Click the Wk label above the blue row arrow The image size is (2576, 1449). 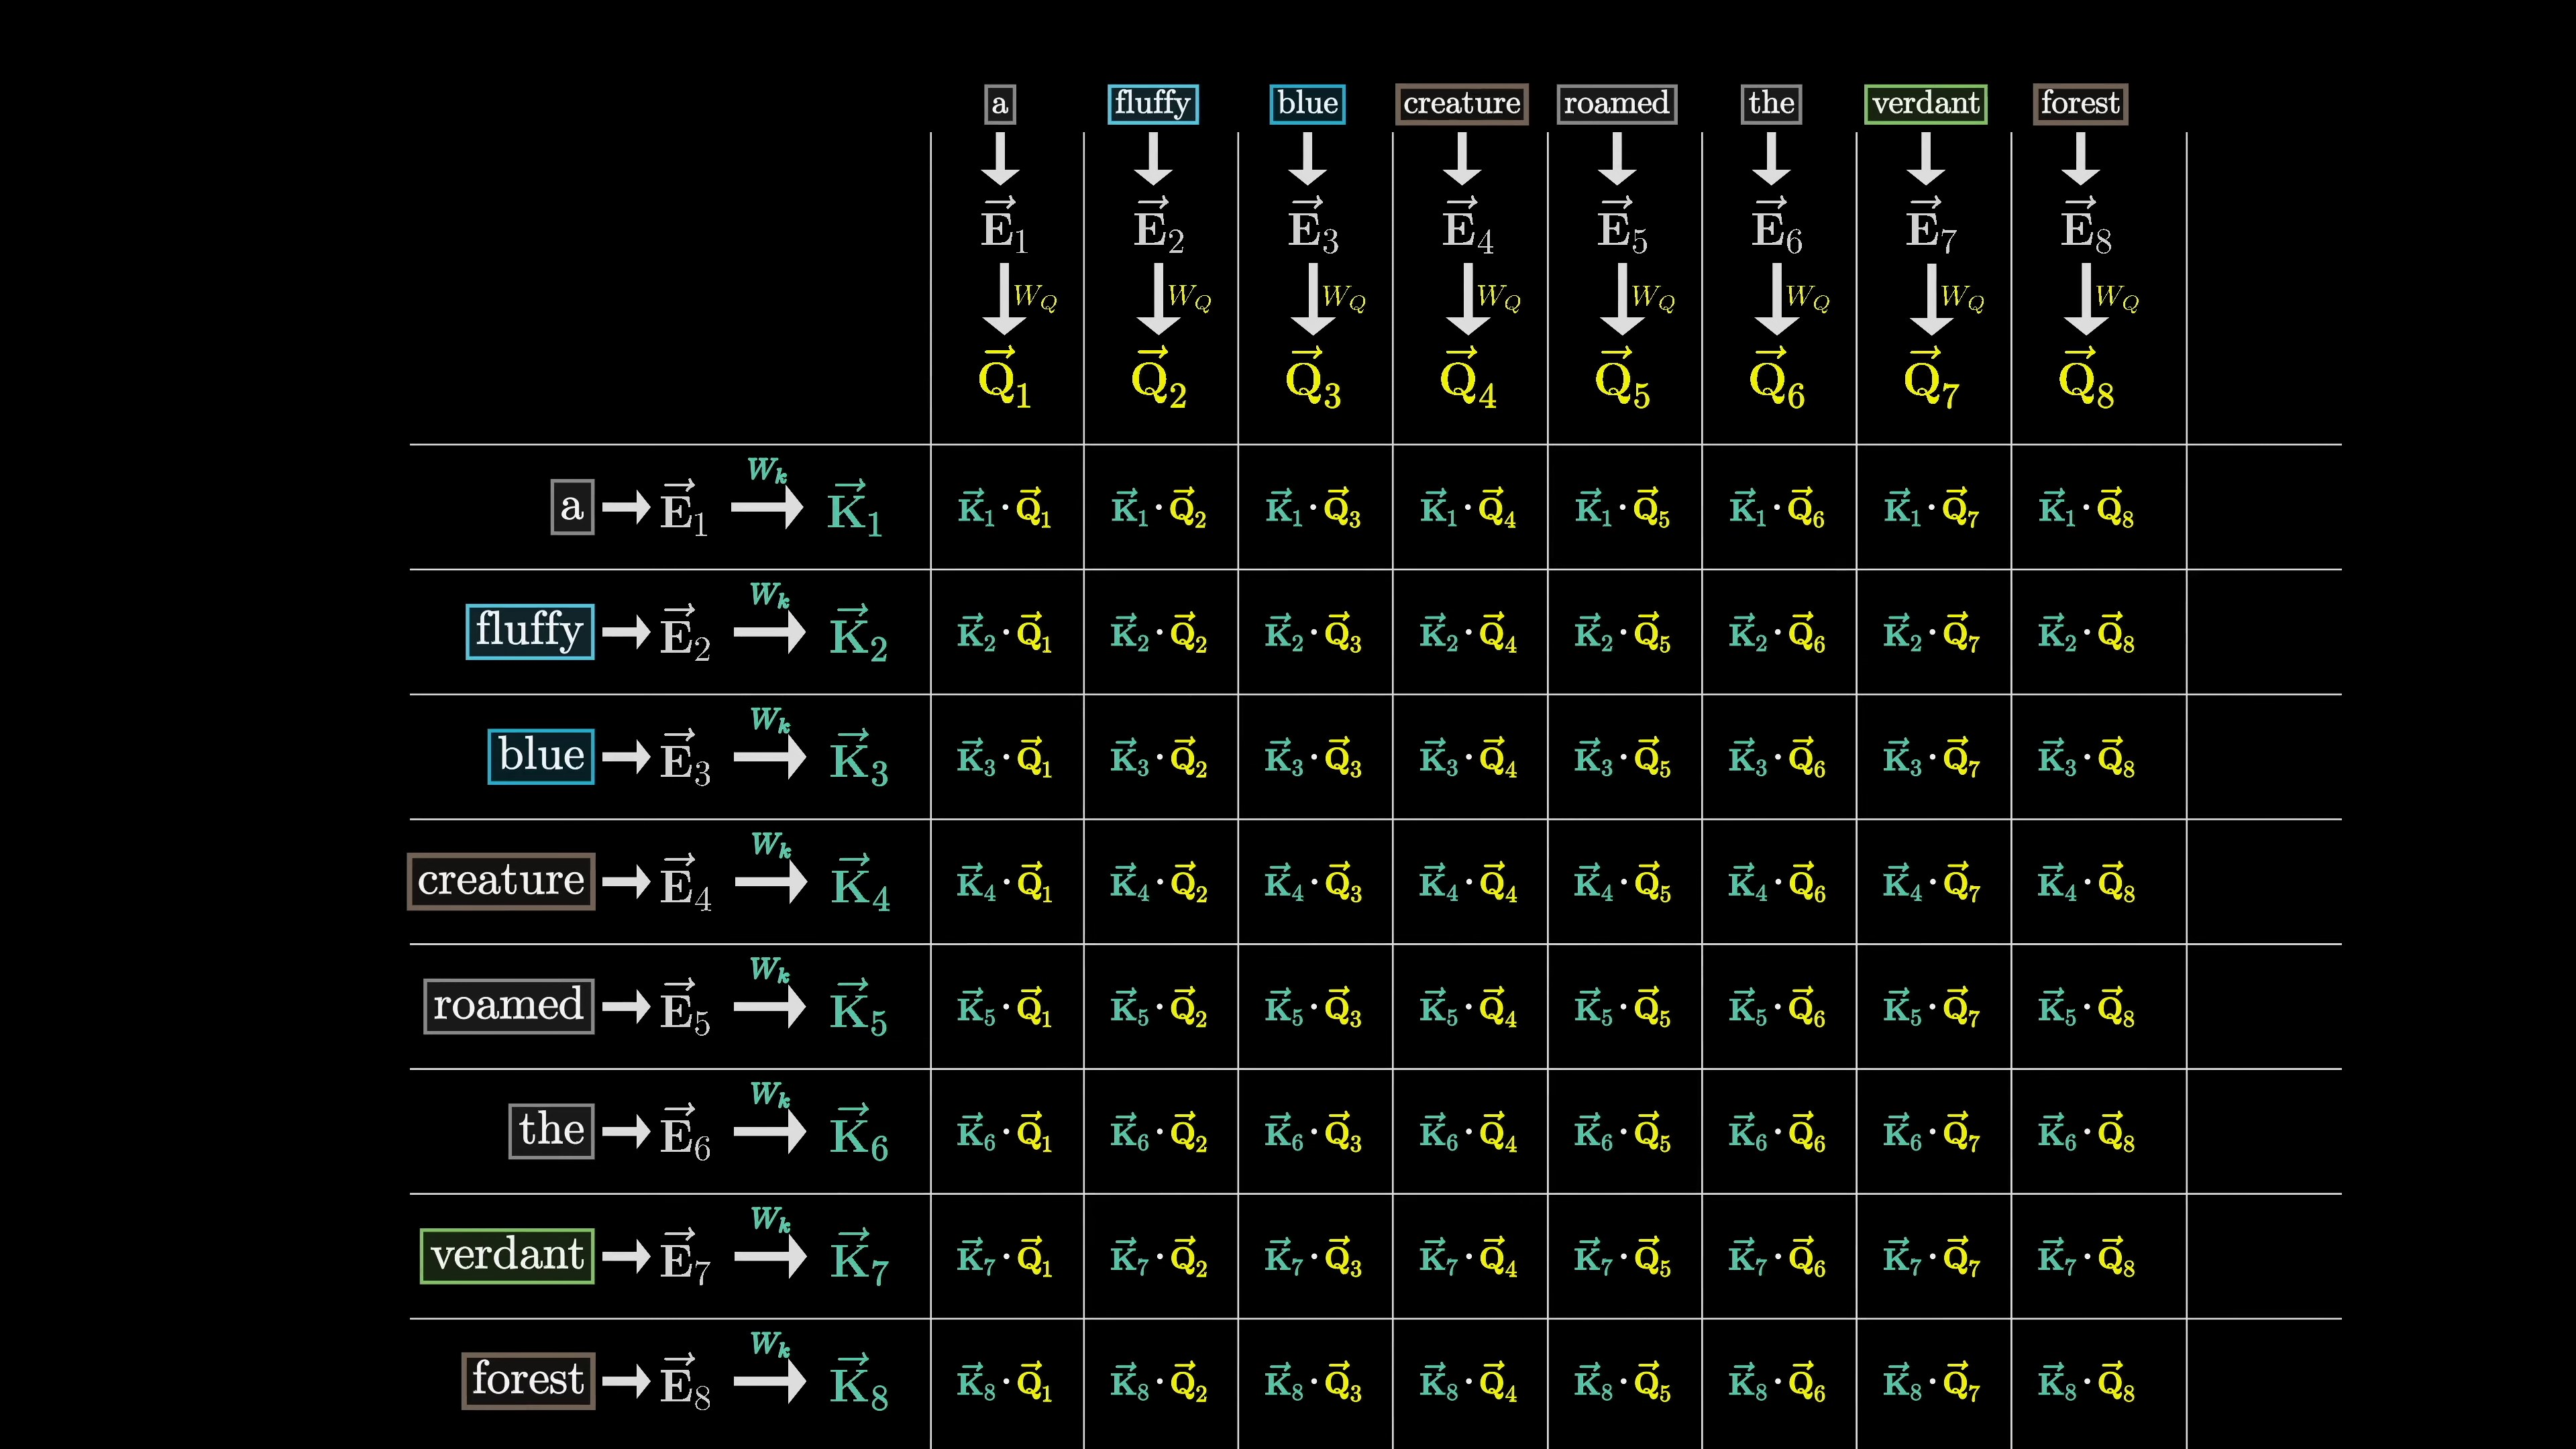click(770, 720)
